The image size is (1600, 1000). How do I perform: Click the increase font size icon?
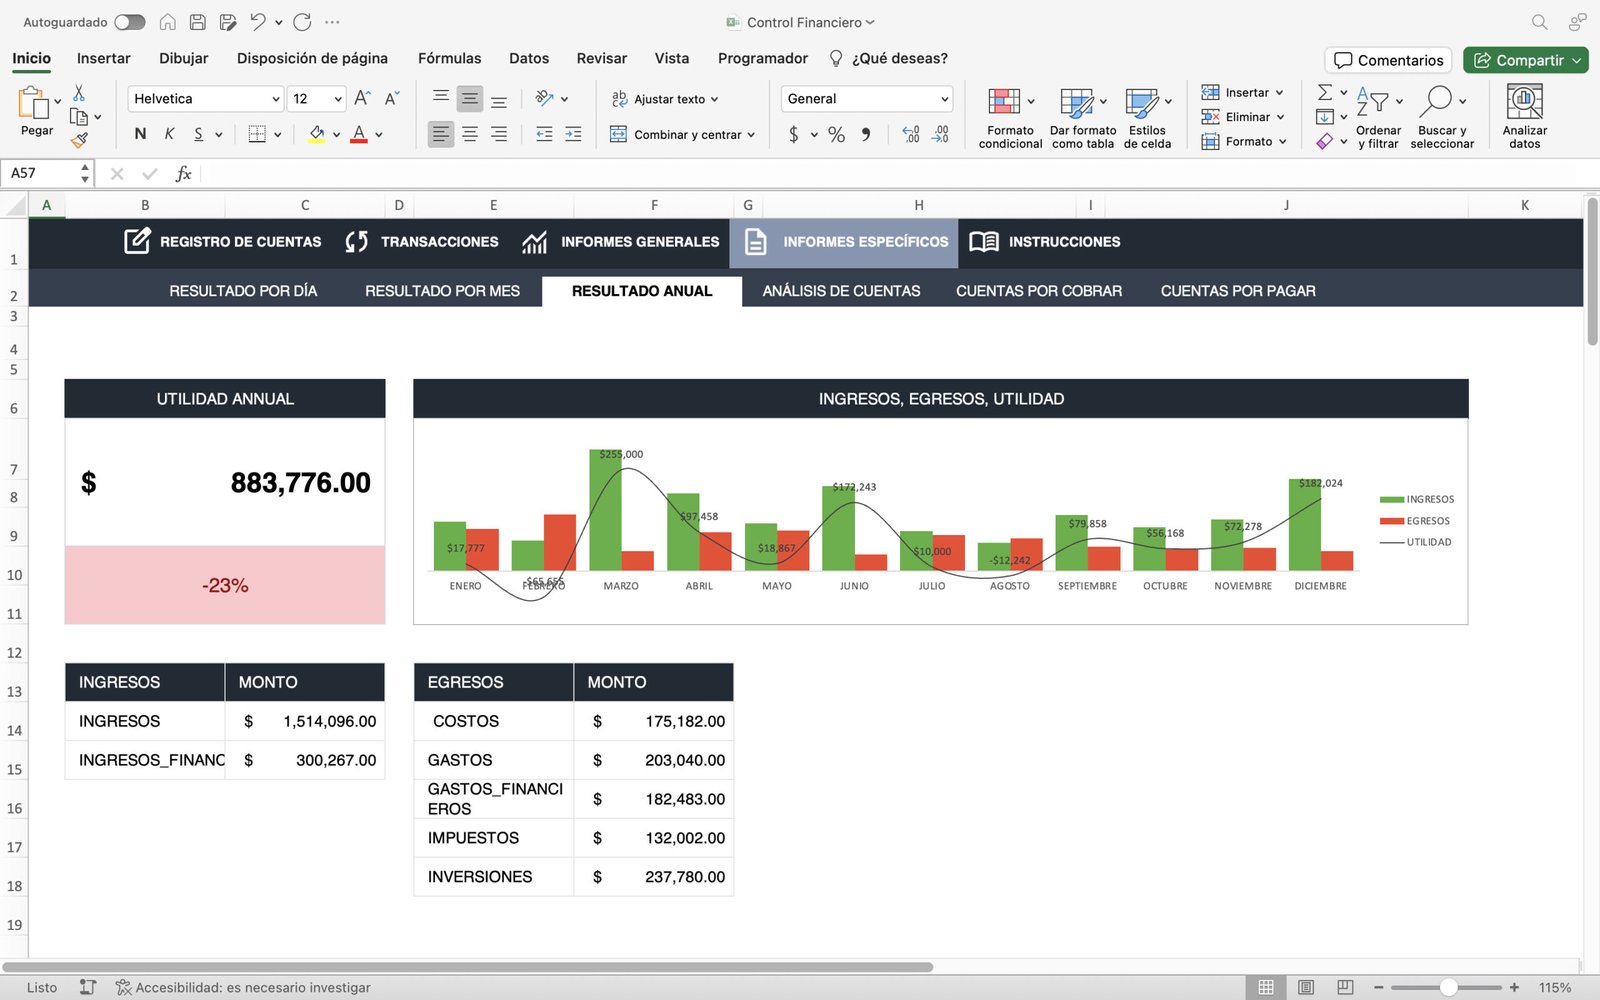pyautogui.click(x=362, y=98)
